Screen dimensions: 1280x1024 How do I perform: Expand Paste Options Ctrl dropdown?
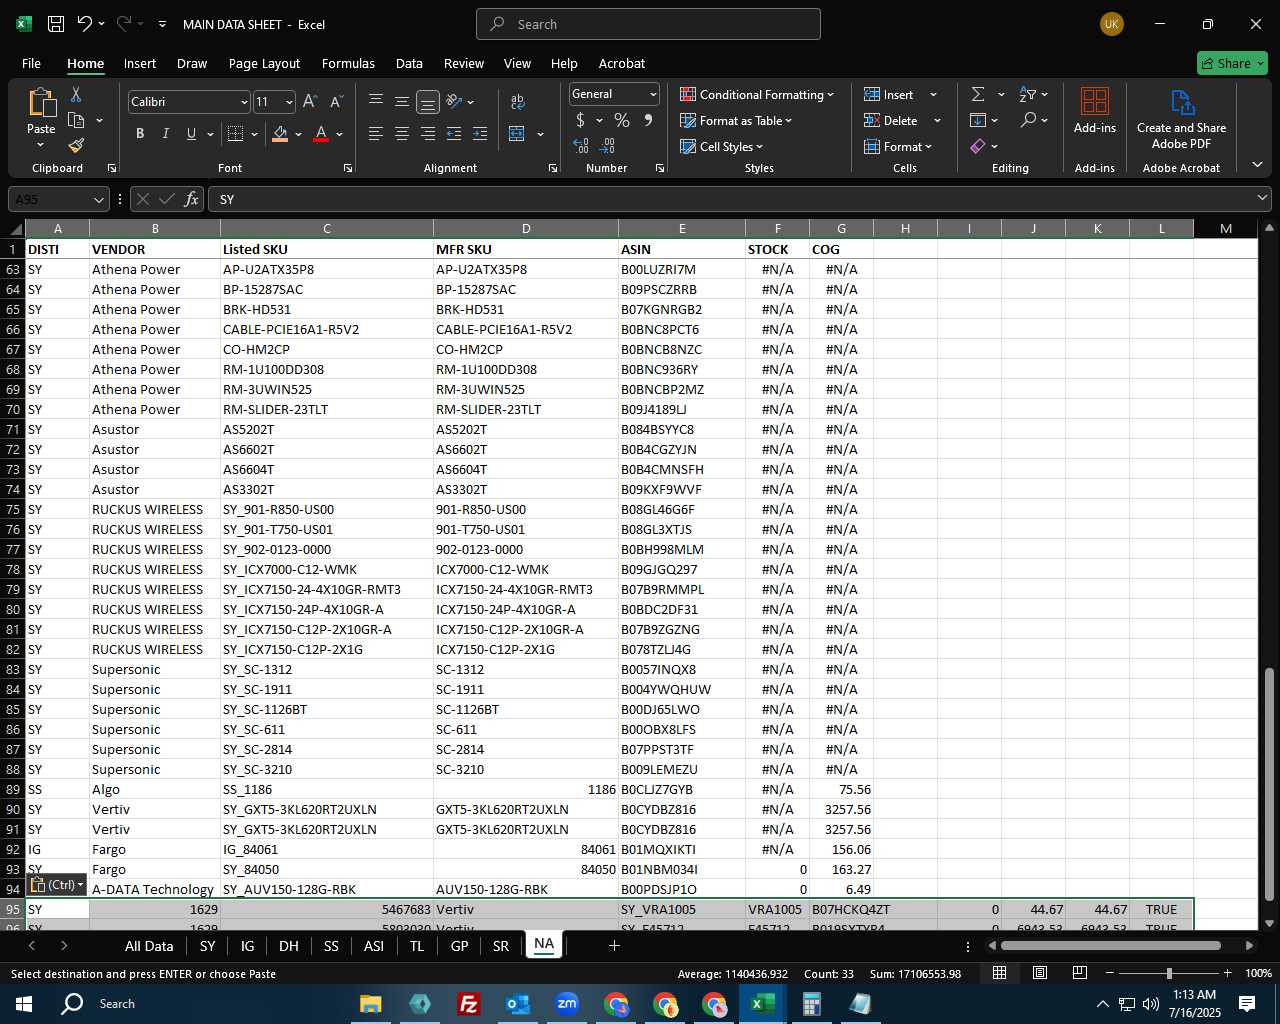[57, 885]
